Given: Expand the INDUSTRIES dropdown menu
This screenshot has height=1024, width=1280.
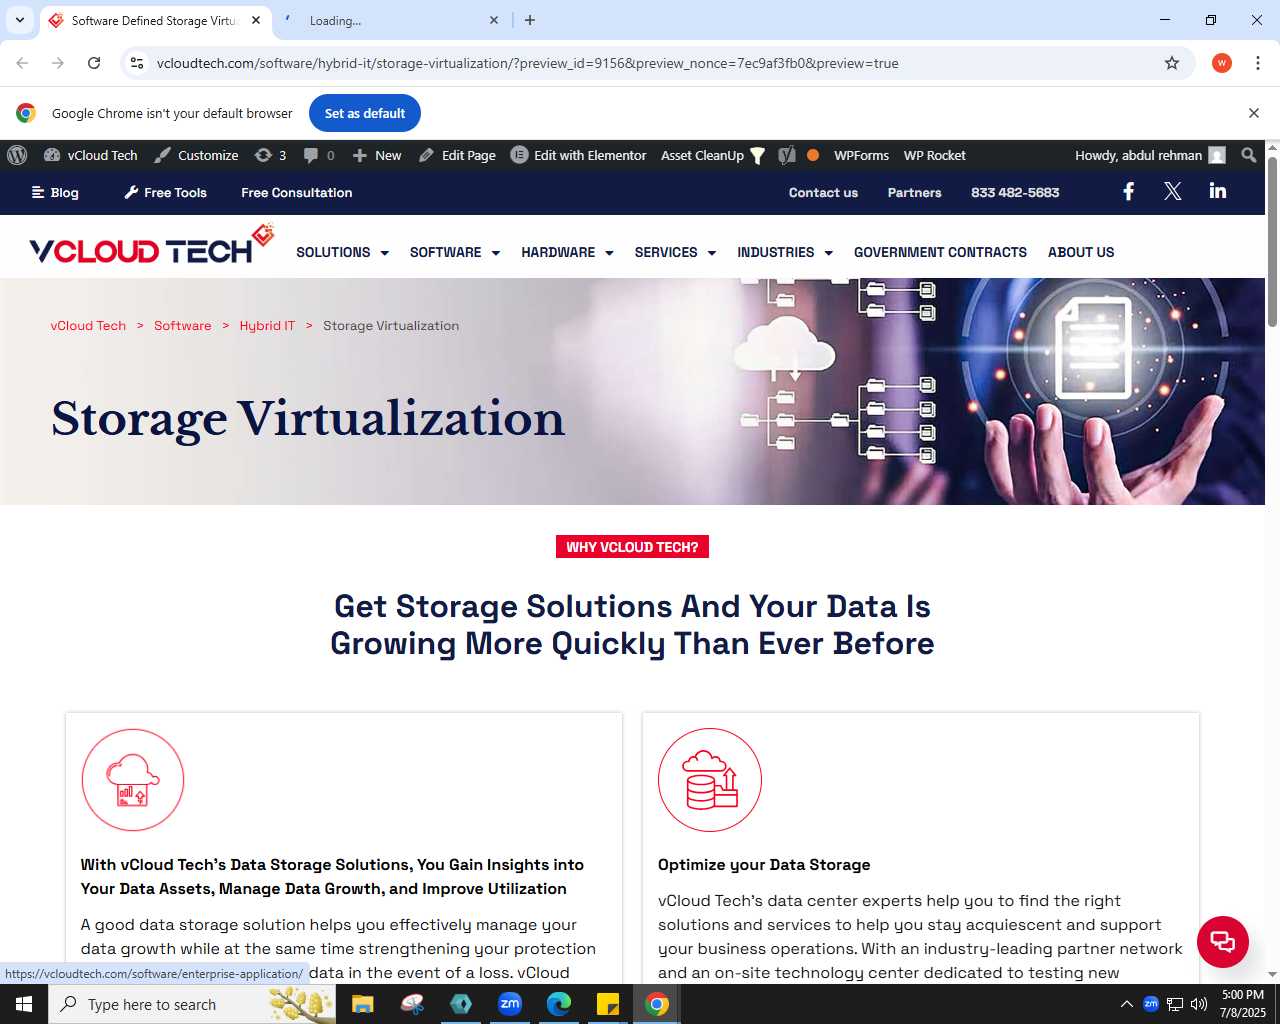Looking at the screenshot, I should (x=785, y=252).
